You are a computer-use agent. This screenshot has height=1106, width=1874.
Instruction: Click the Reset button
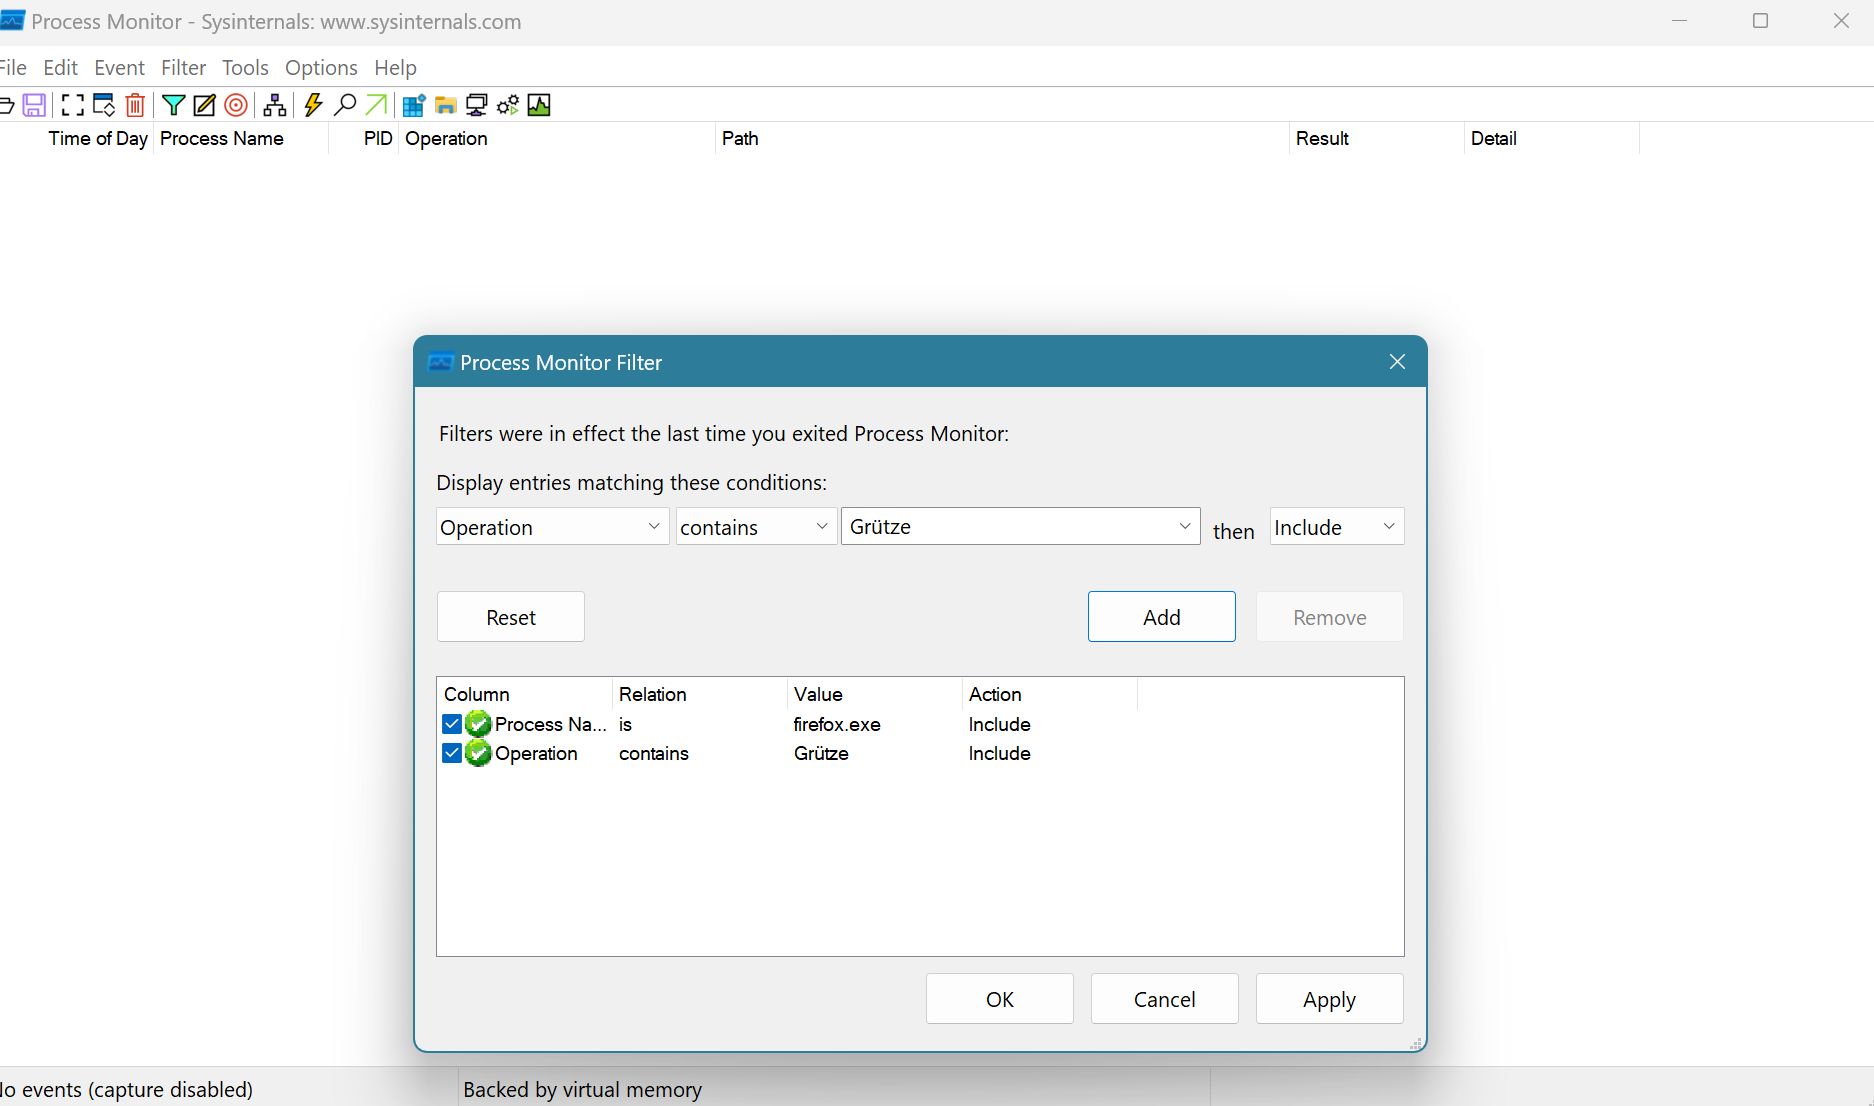click(510, 617)
